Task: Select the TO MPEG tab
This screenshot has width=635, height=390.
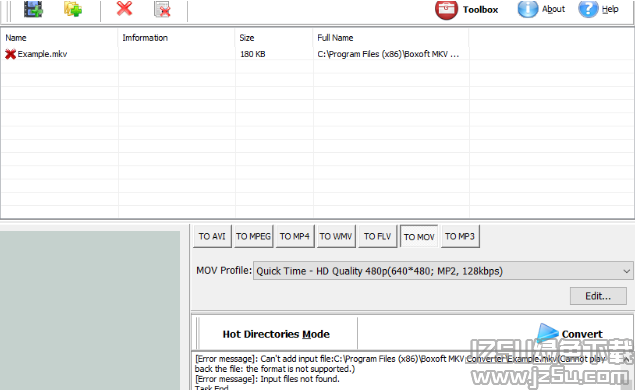Action: 254,237
